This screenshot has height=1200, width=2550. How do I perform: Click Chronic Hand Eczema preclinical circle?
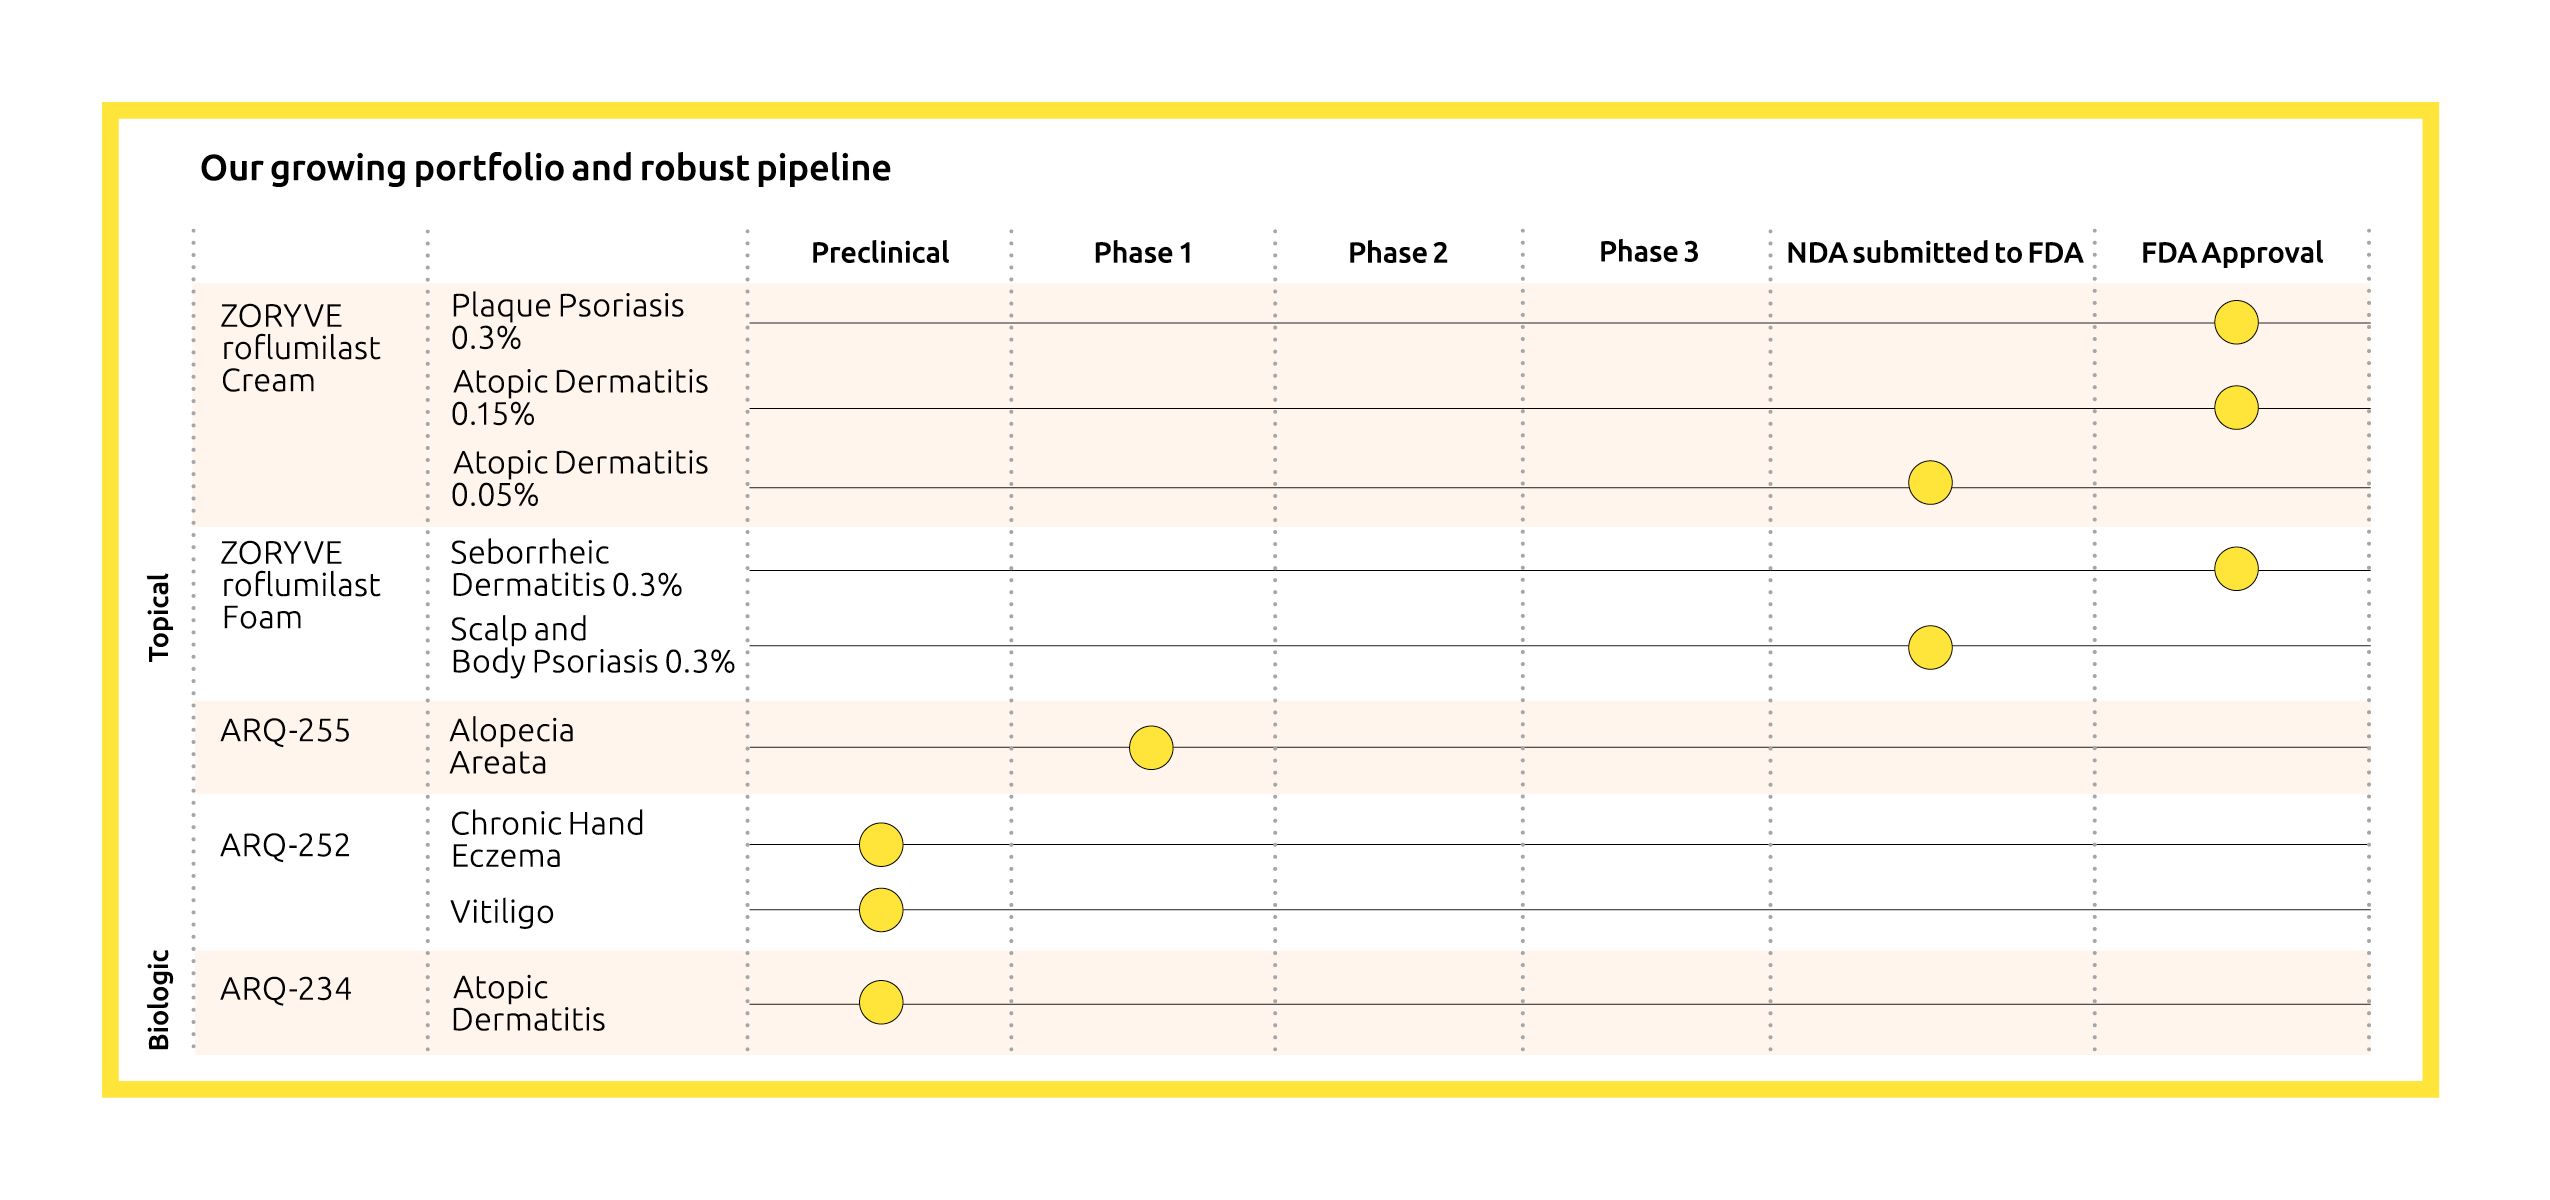[880, 844]
